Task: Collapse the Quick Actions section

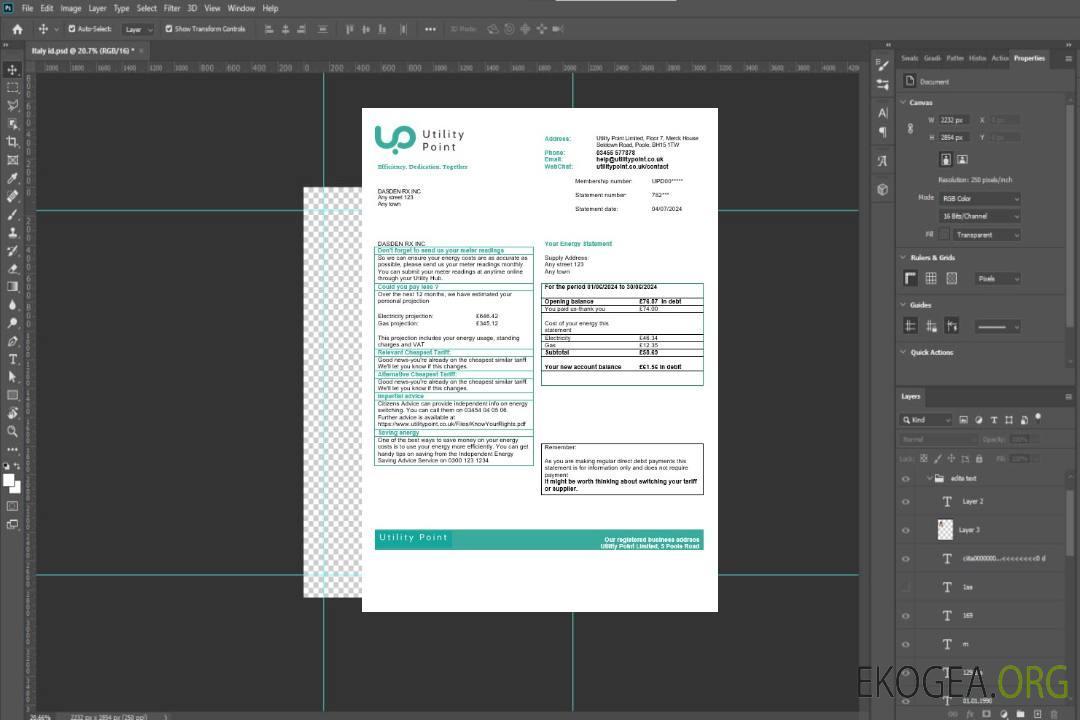Action: pyautogui.click(x=903, y=352)
